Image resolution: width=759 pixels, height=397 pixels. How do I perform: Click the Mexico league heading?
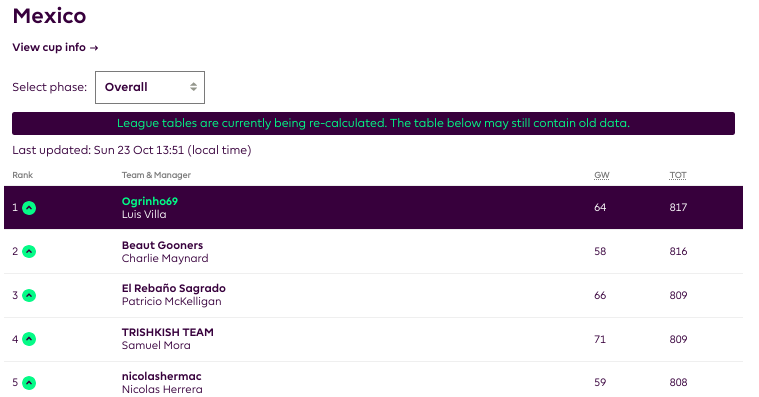tap(49, 16)
